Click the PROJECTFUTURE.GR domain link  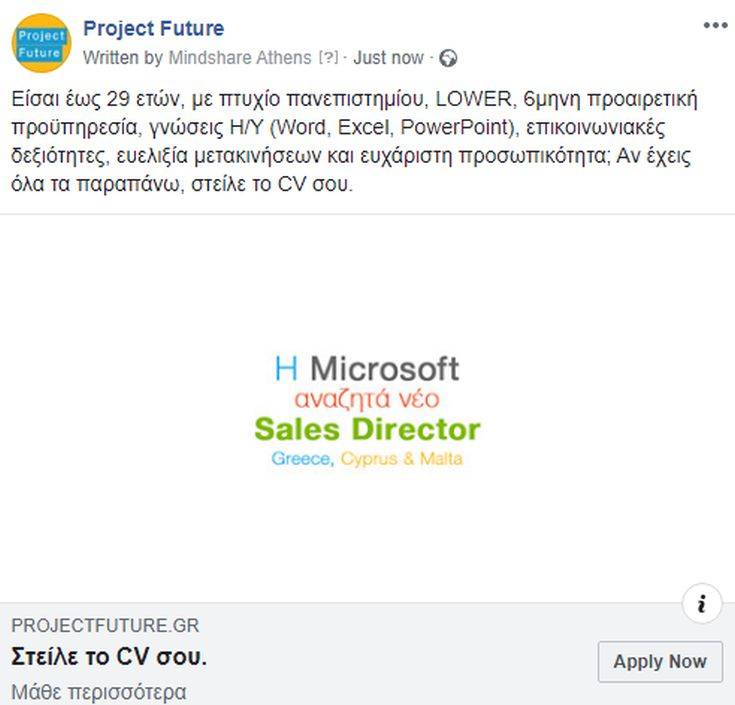pyautogui.click(x=105, y=626)
